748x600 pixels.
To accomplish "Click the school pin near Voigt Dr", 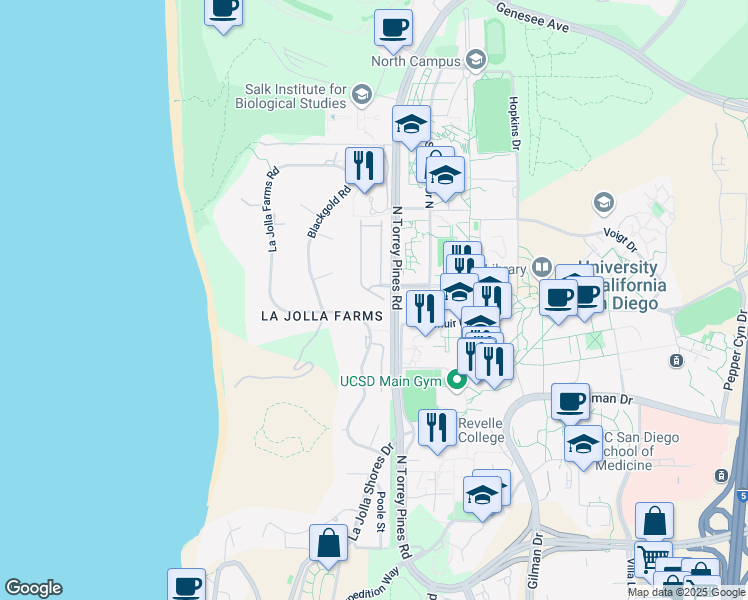I will click(603, 203).
